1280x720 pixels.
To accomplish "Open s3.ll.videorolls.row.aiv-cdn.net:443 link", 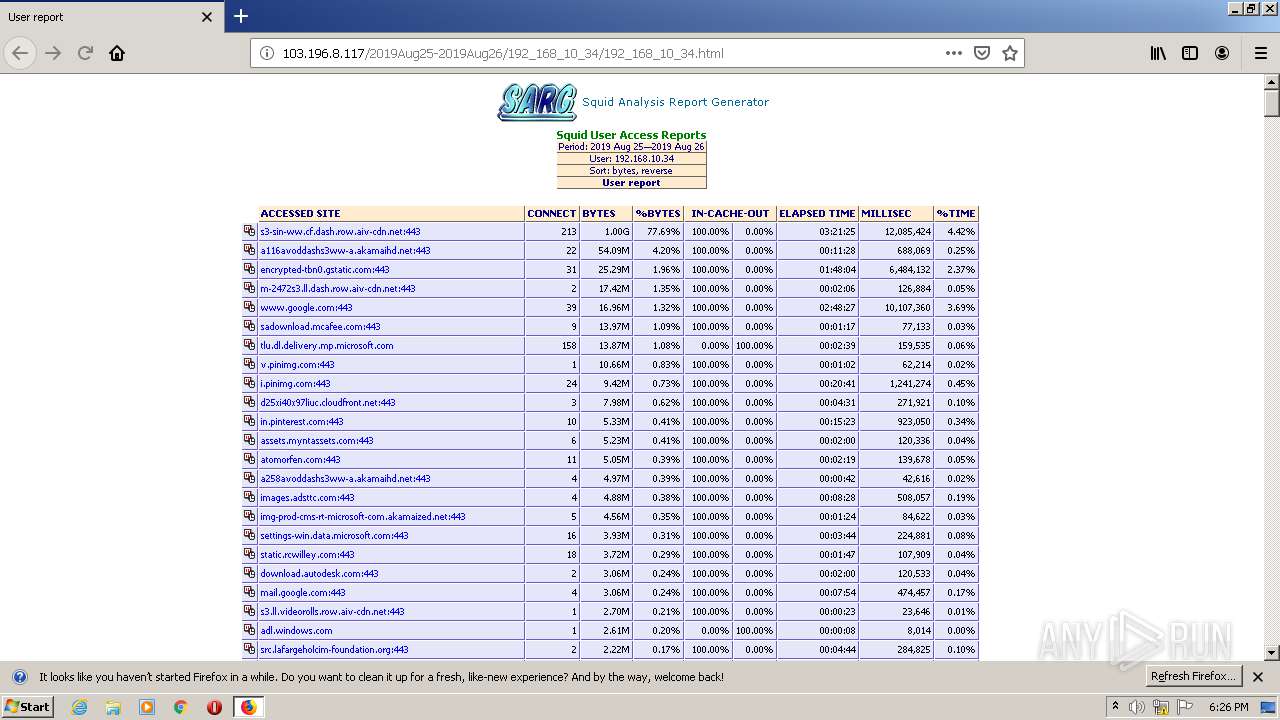I will pyautogui.click(x=332, y=612).
